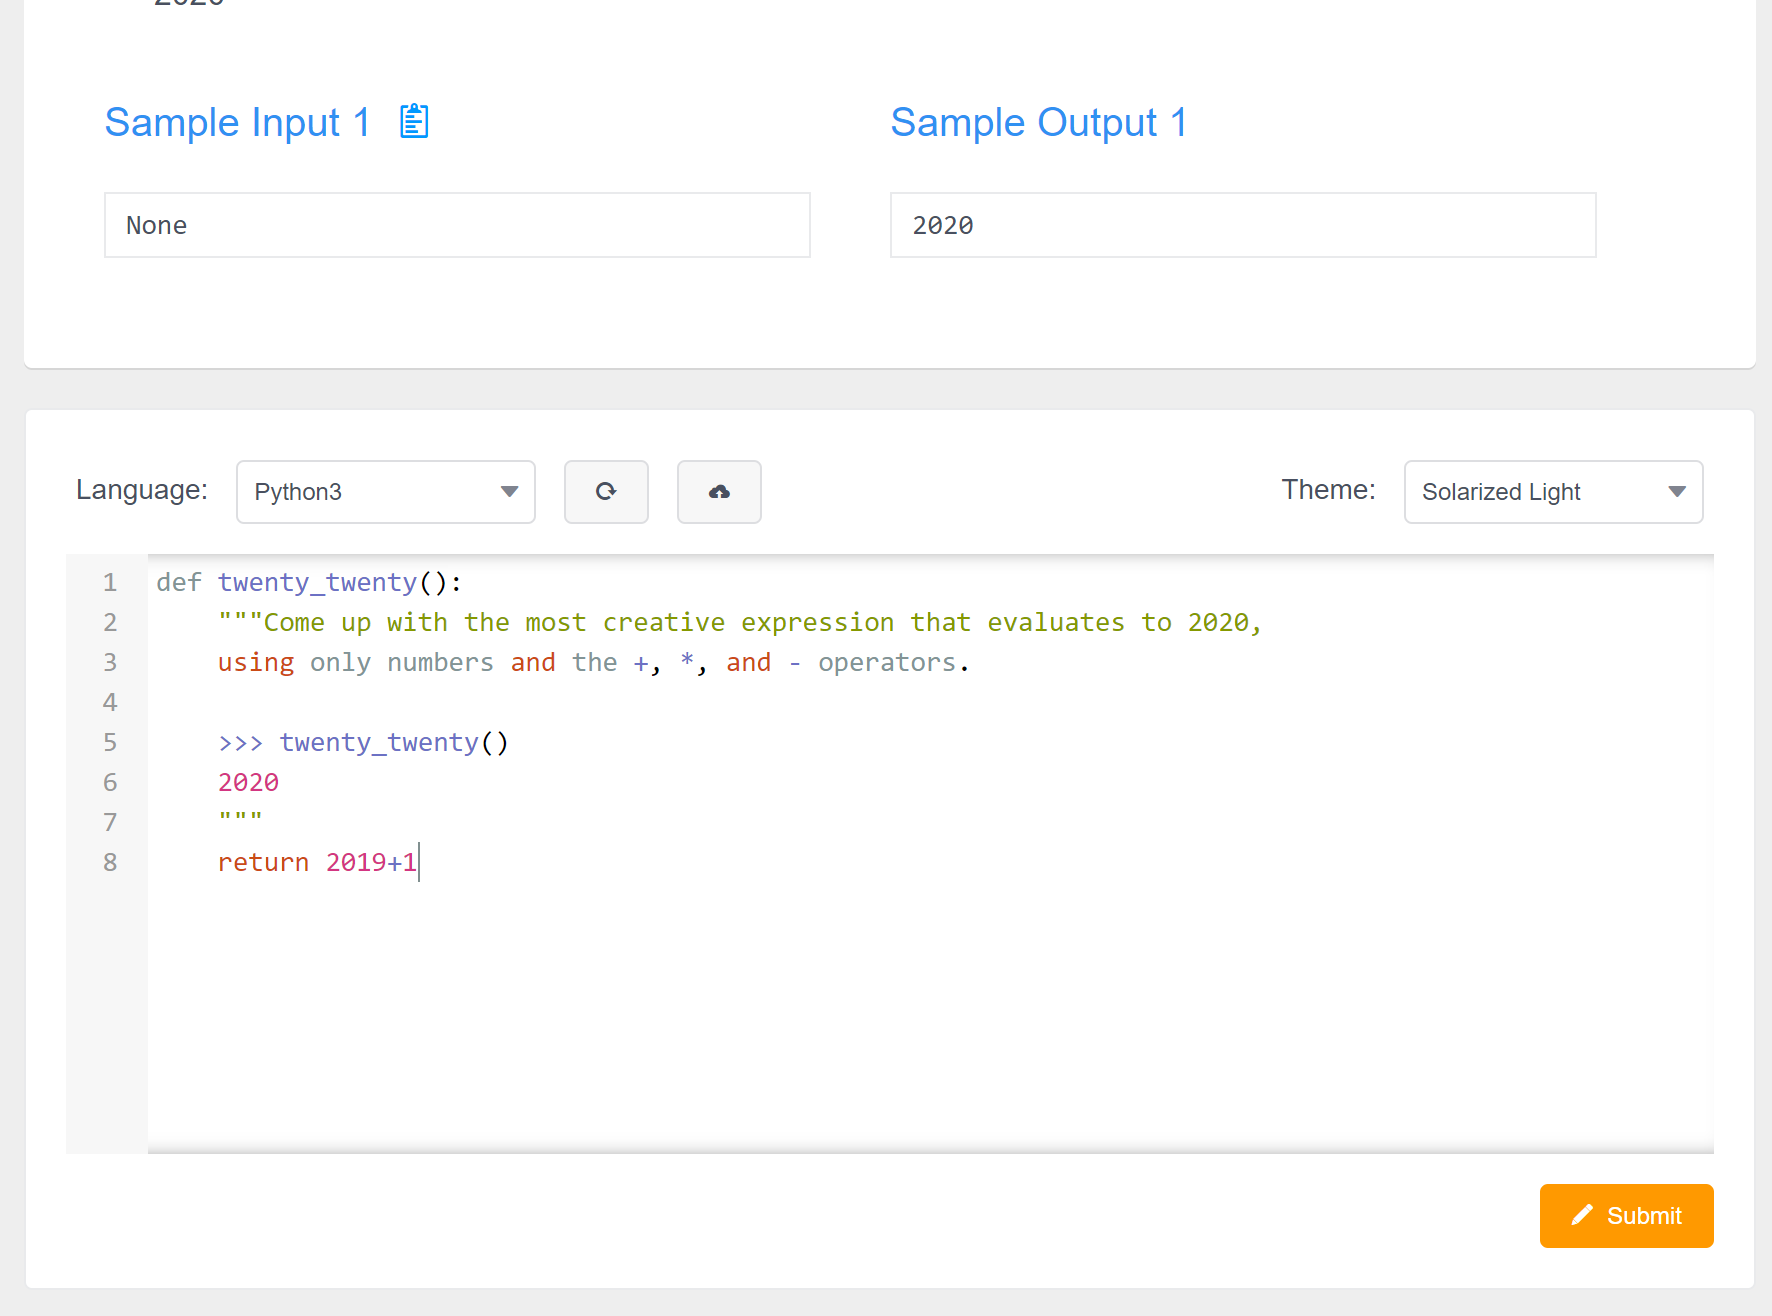The image size is (1772, 1316).
Task: Click the cloud upload icon button
Action: point(719,492)
